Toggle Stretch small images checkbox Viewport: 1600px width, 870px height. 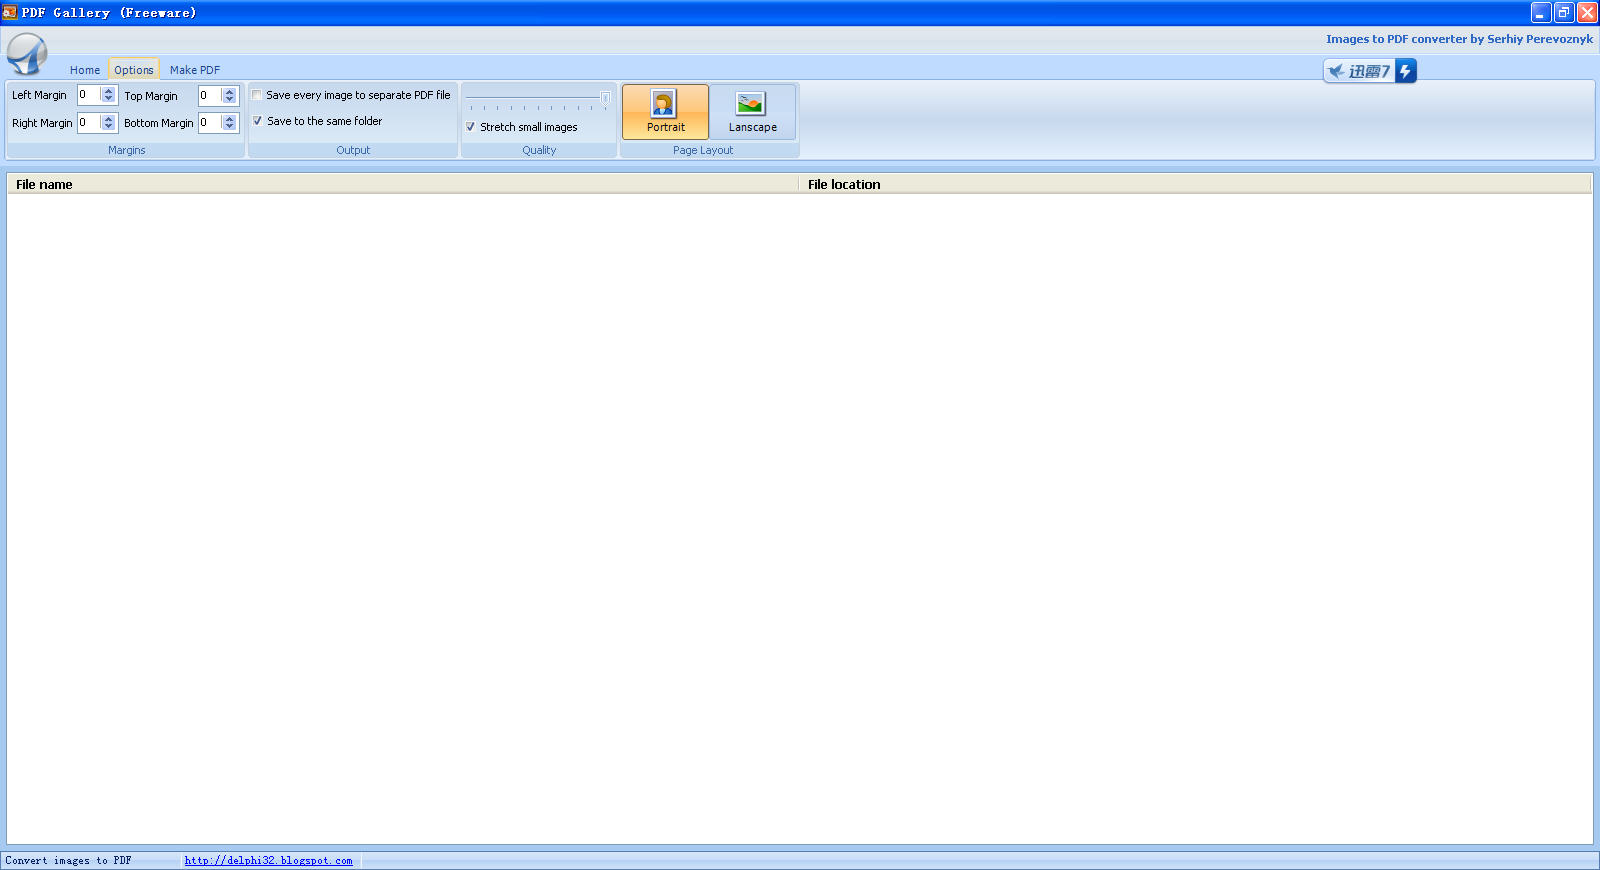[x=470, y=127]
